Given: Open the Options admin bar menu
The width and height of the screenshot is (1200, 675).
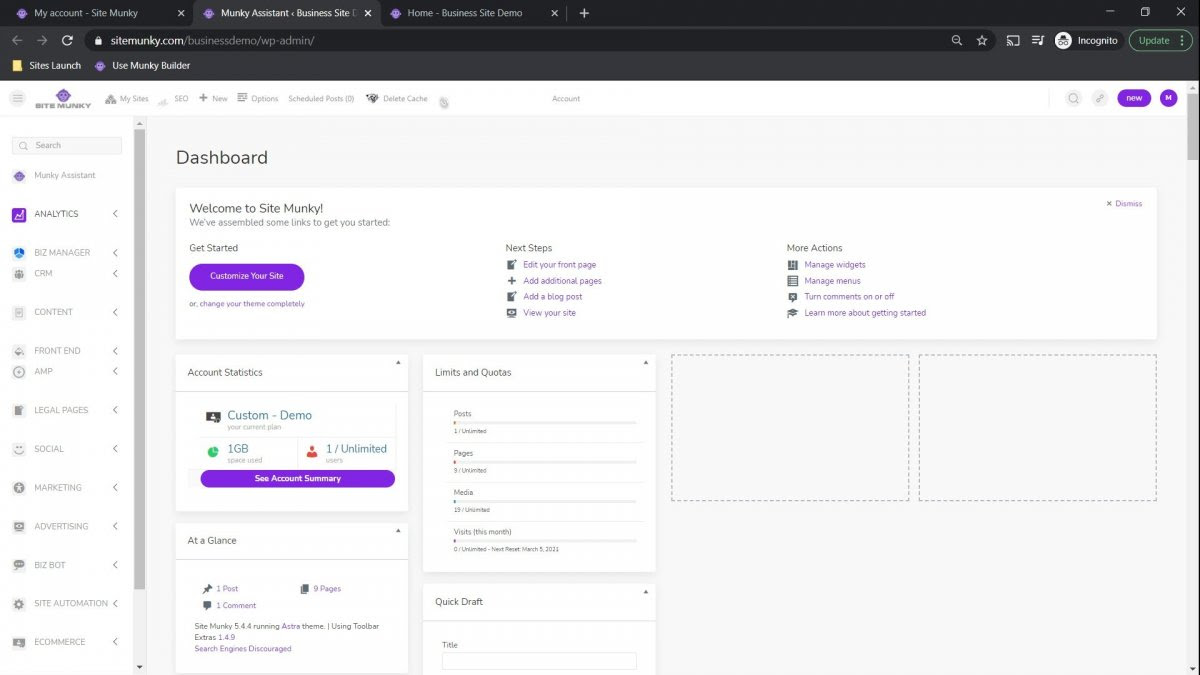Looking at the screenshot, I should click(x=258, y=99).
